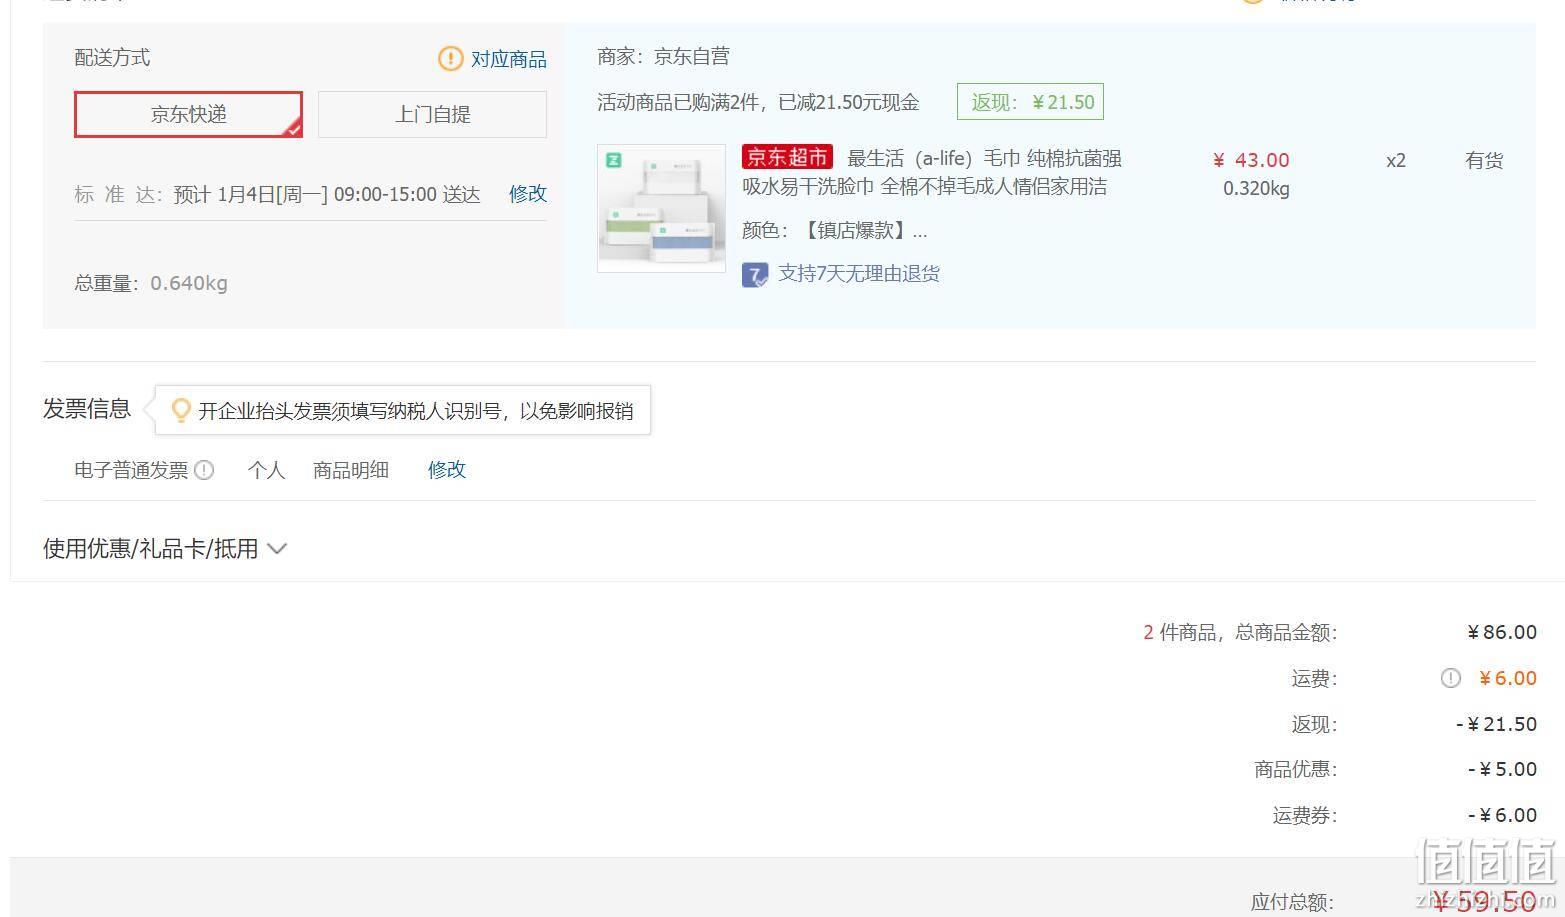The image size is (1565, 917).
Task: Click the 活动商品已购满2件 promotion text
Action: pyautogui.click(x=758, y=102)
